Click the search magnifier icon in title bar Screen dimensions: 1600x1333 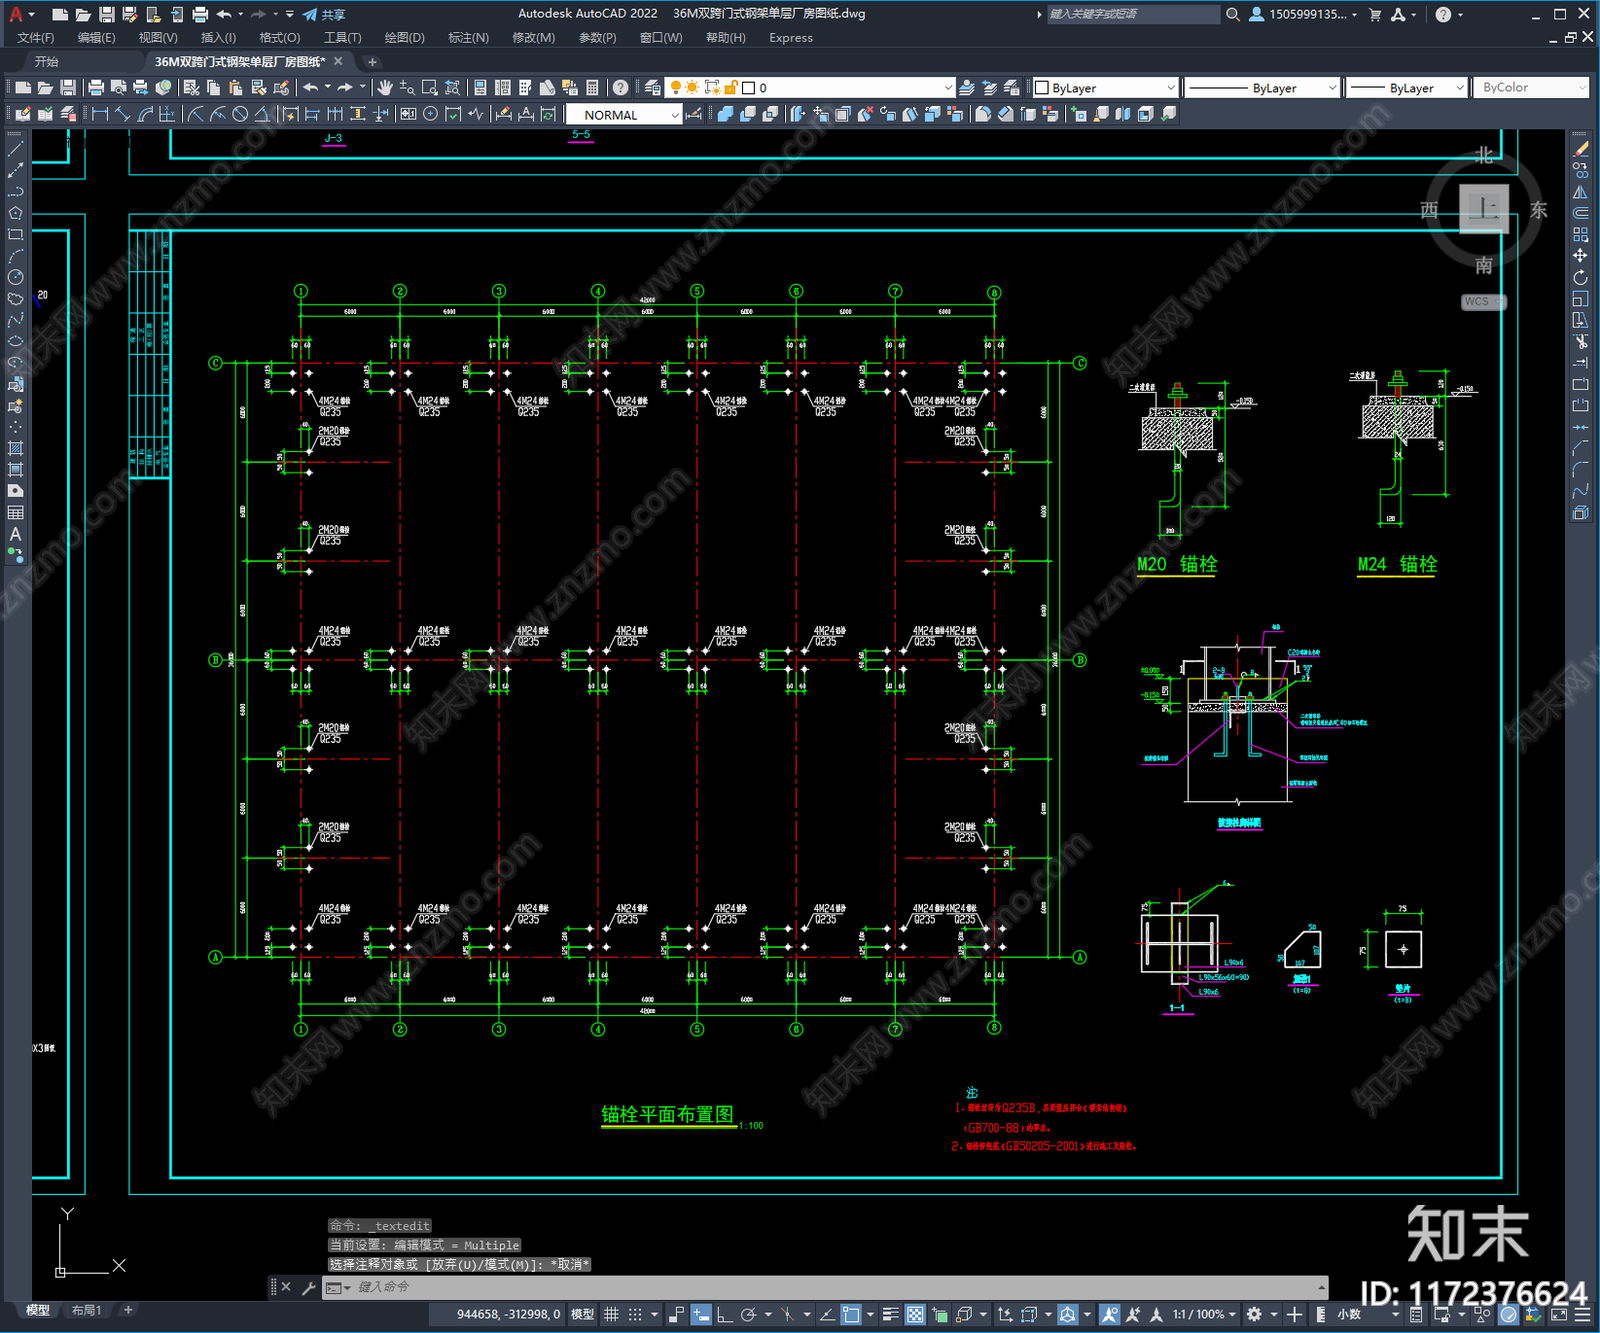coord(1233,14)
